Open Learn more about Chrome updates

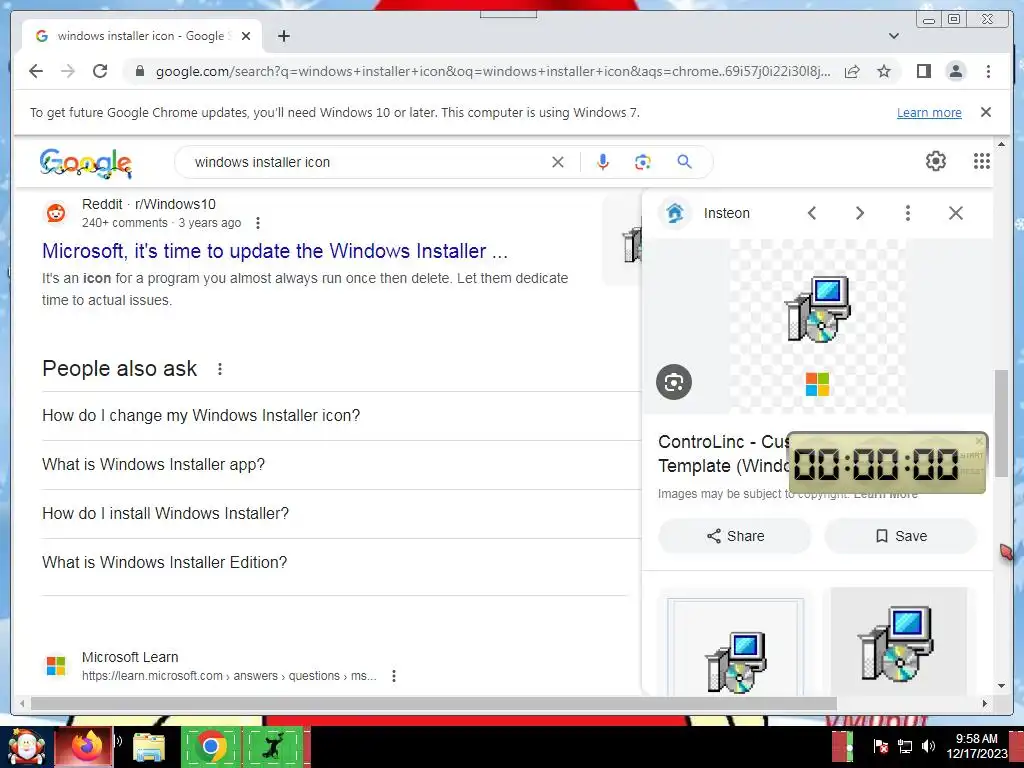pyautogui.click(x=929, y=112)
